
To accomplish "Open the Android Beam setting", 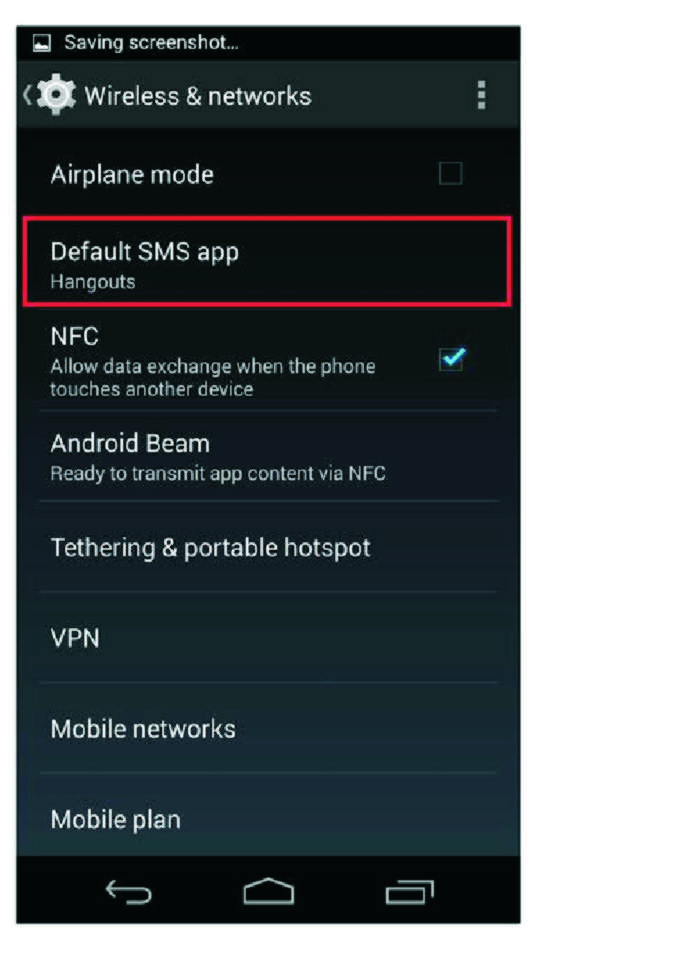I will tap(268, 456).
